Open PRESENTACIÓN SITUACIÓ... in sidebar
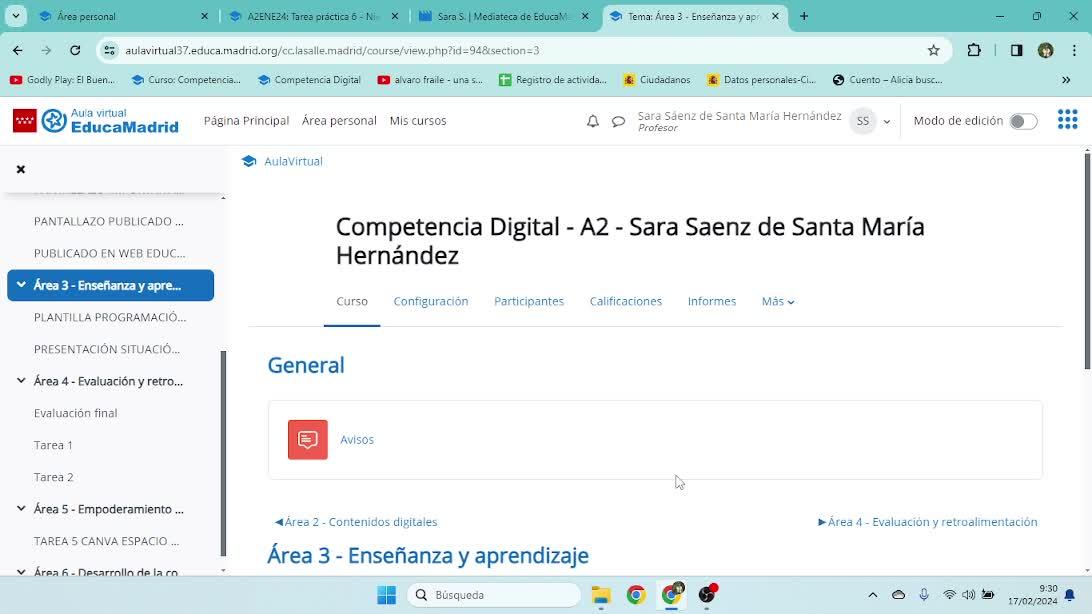Image resolution: width=1092 pixels, height=614 pixels. point(107,349)
